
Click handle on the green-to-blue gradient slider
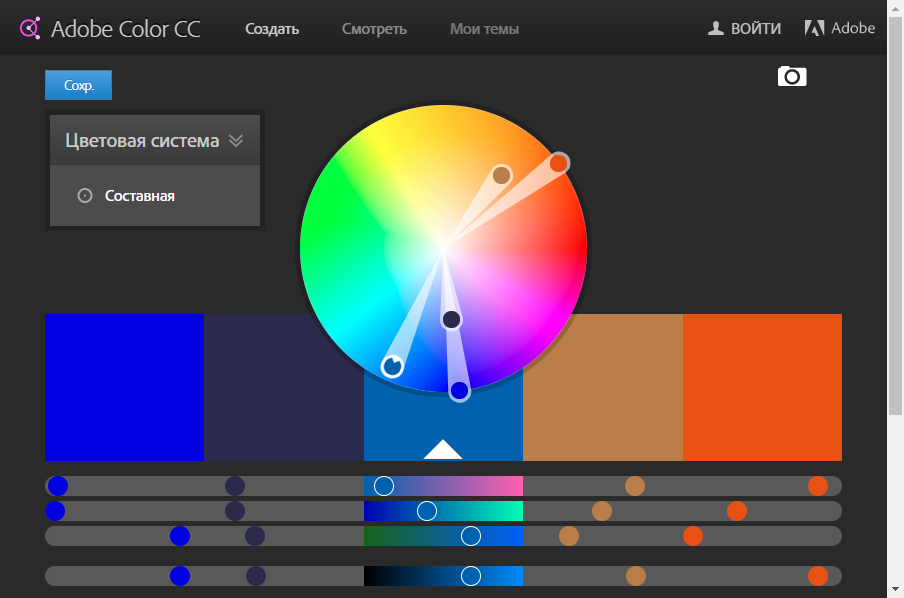pyautogui.click(x=471, y=536)
